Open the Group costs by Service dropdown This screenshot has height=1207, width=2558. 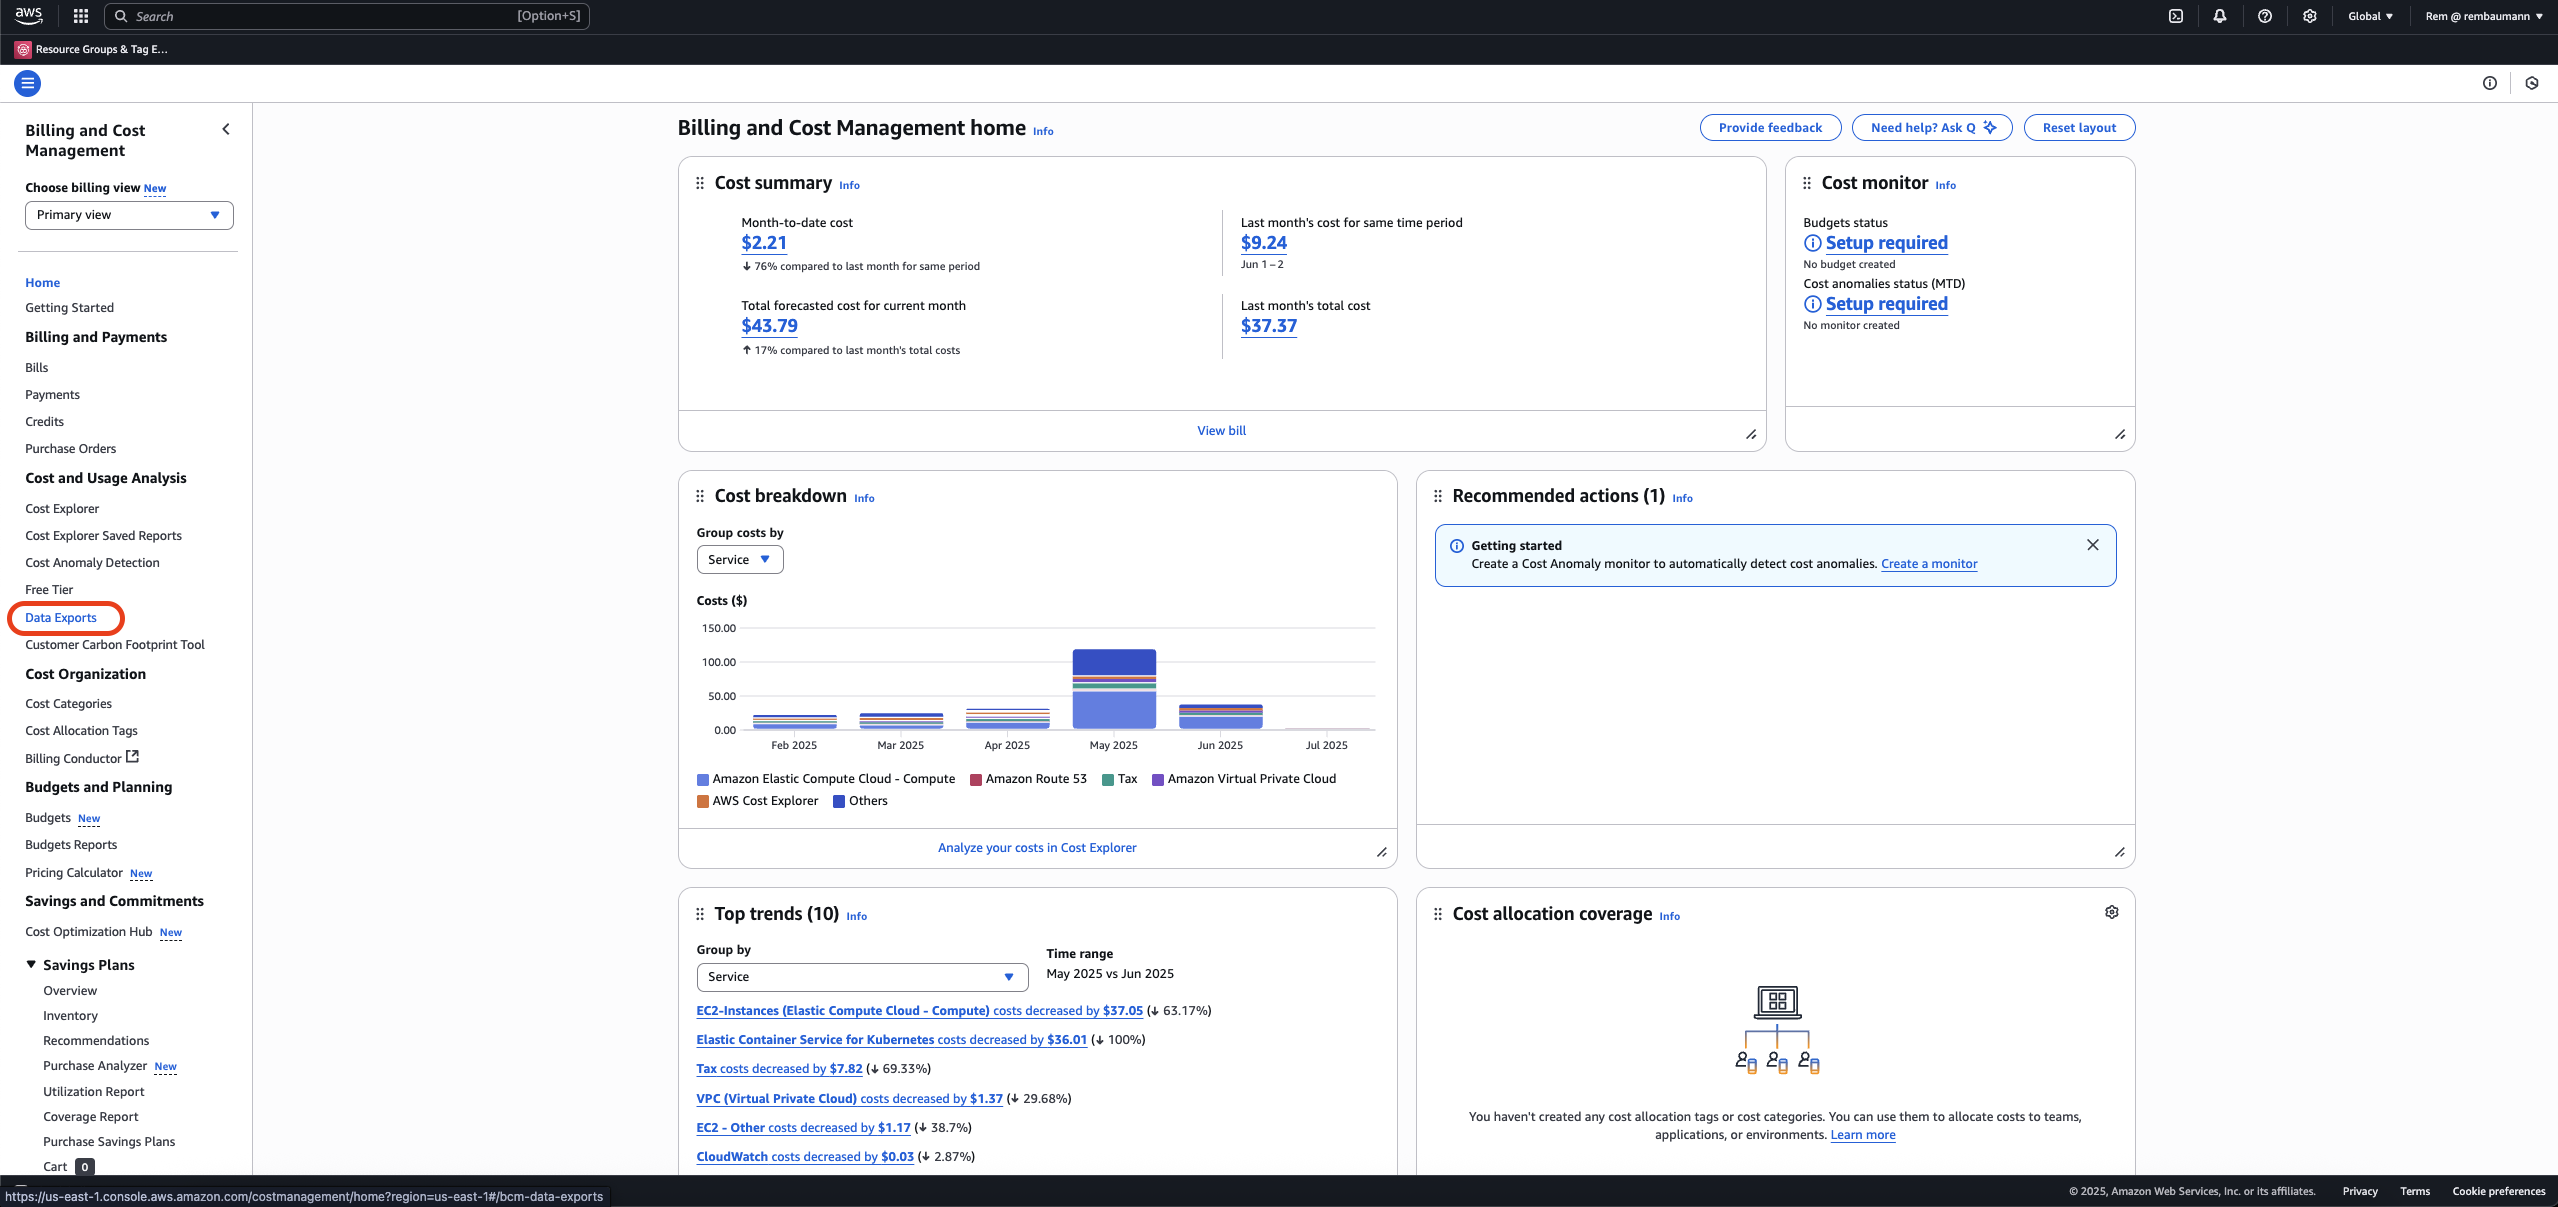click(x=740, y=560)
